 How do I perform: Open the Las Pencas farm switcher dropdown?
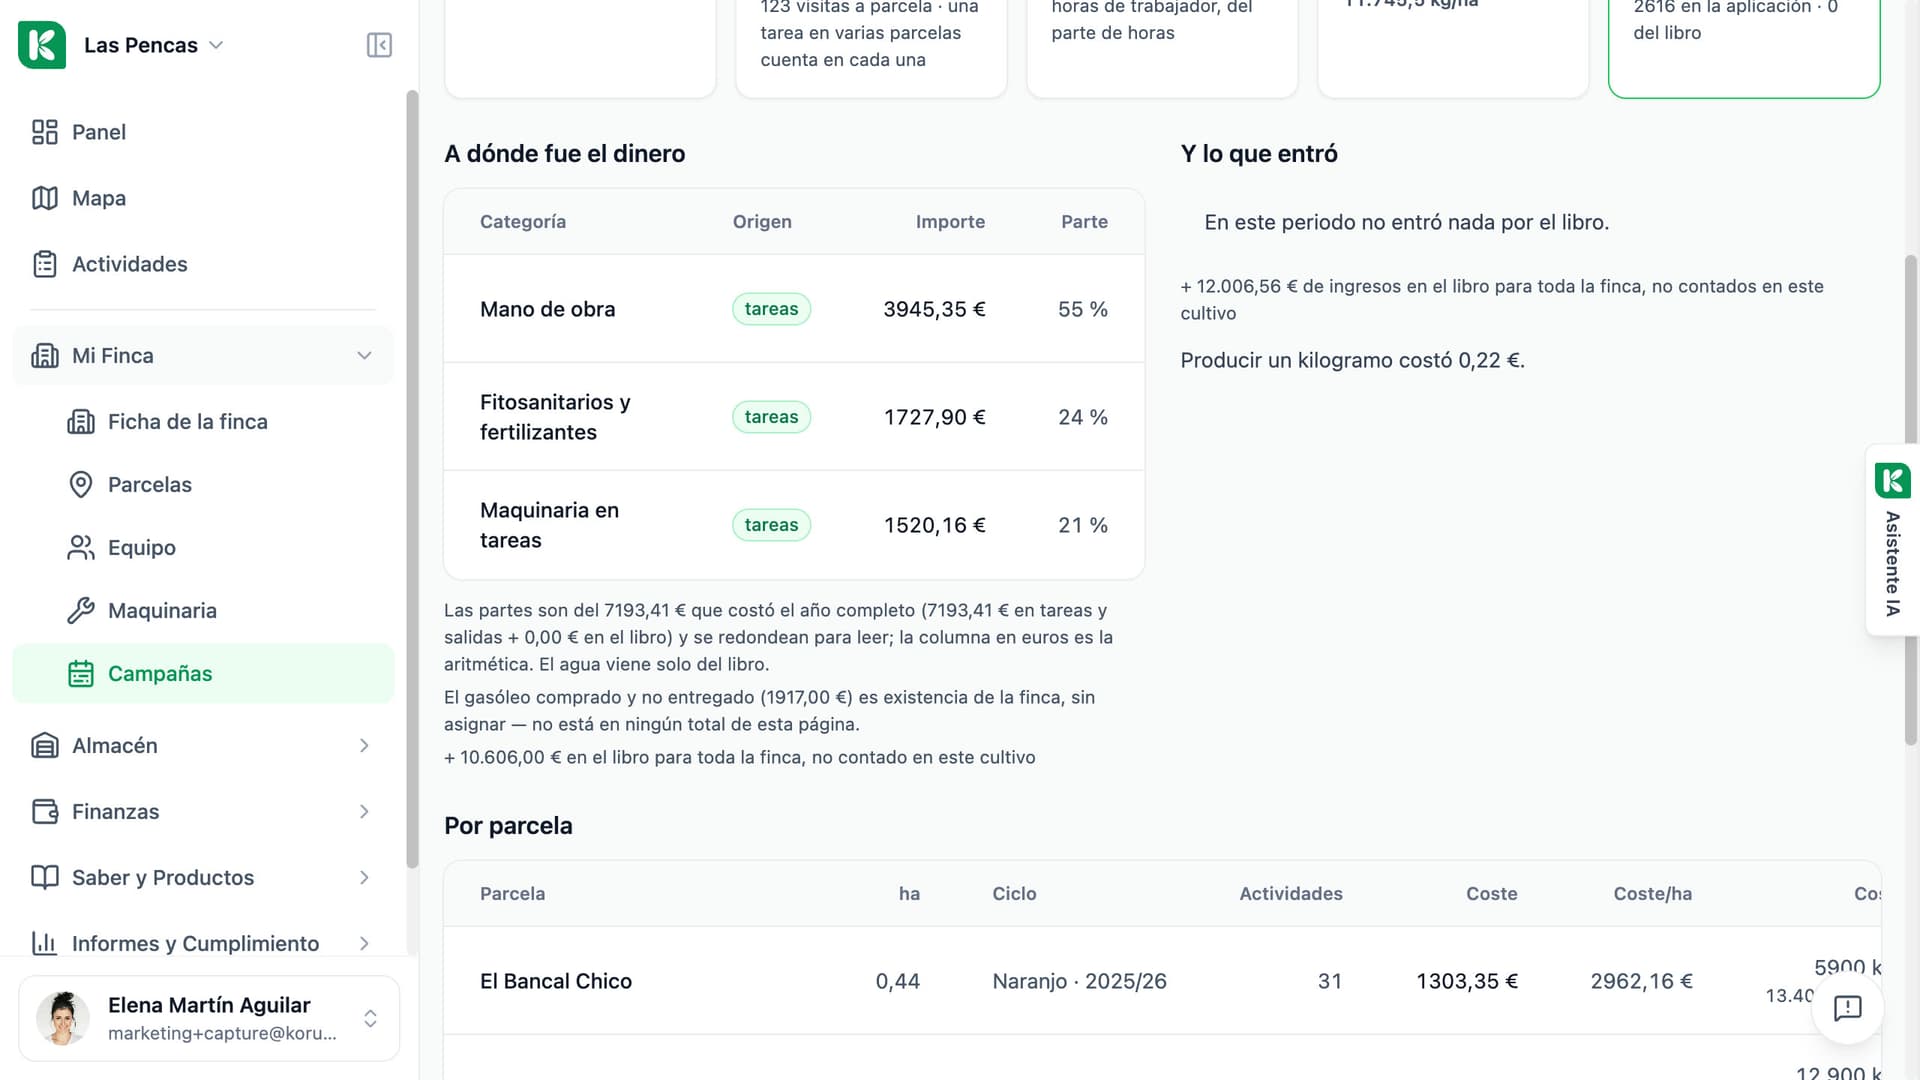(x=153, y=45)
